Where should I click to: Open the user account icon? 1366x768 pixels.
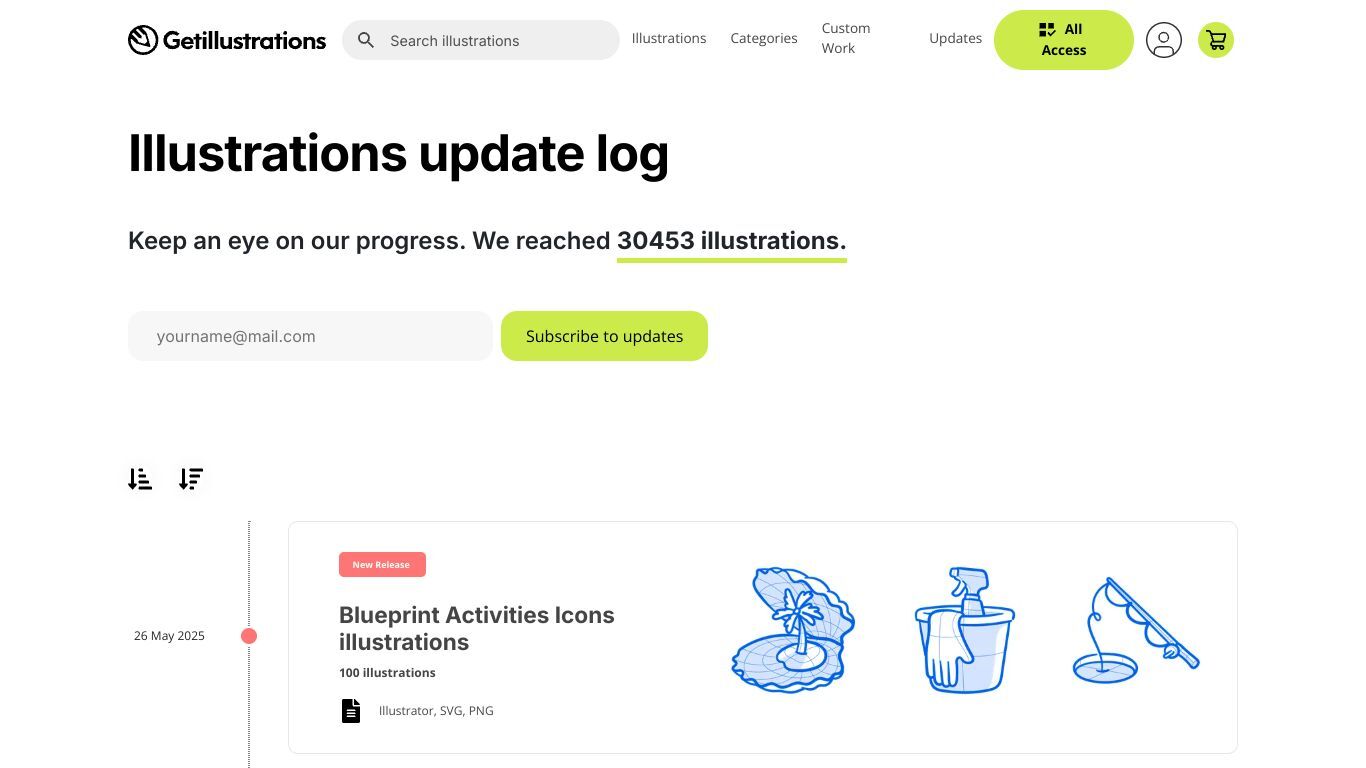tap(1163, 40)
